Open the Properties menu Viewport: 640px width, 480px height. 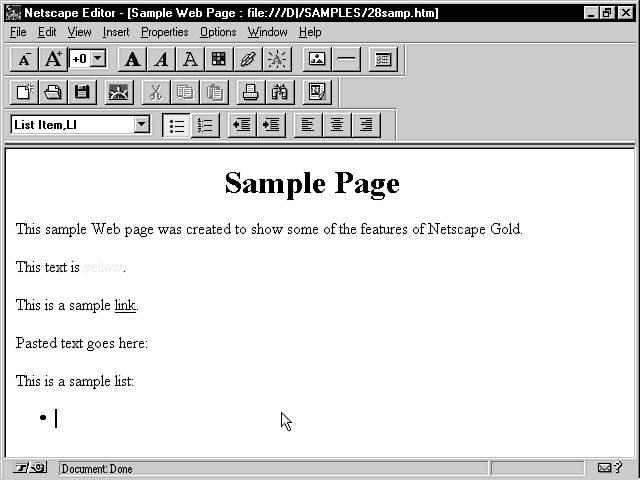point(164,32)
